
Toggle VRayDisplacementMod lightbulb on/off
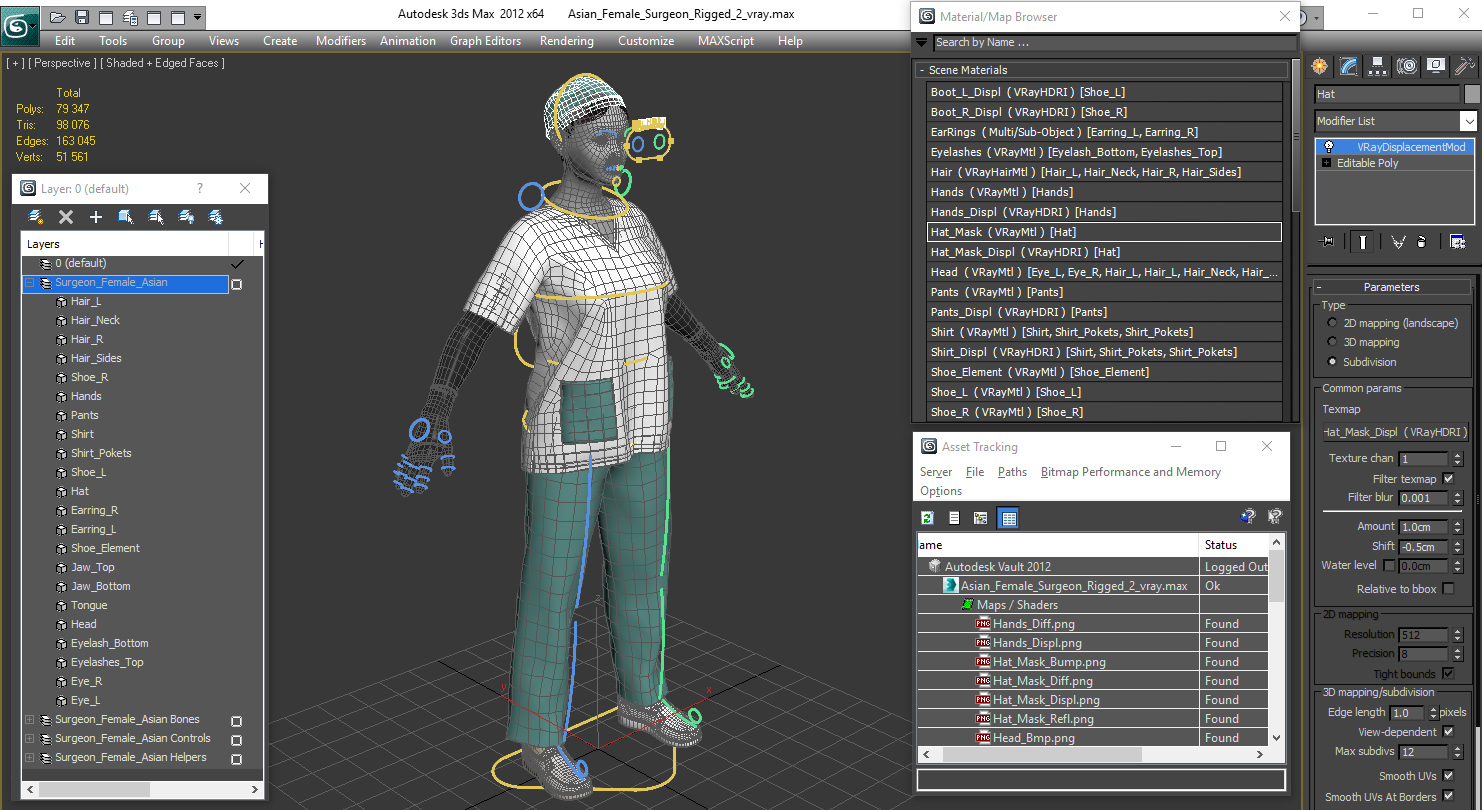[1328, 147]
